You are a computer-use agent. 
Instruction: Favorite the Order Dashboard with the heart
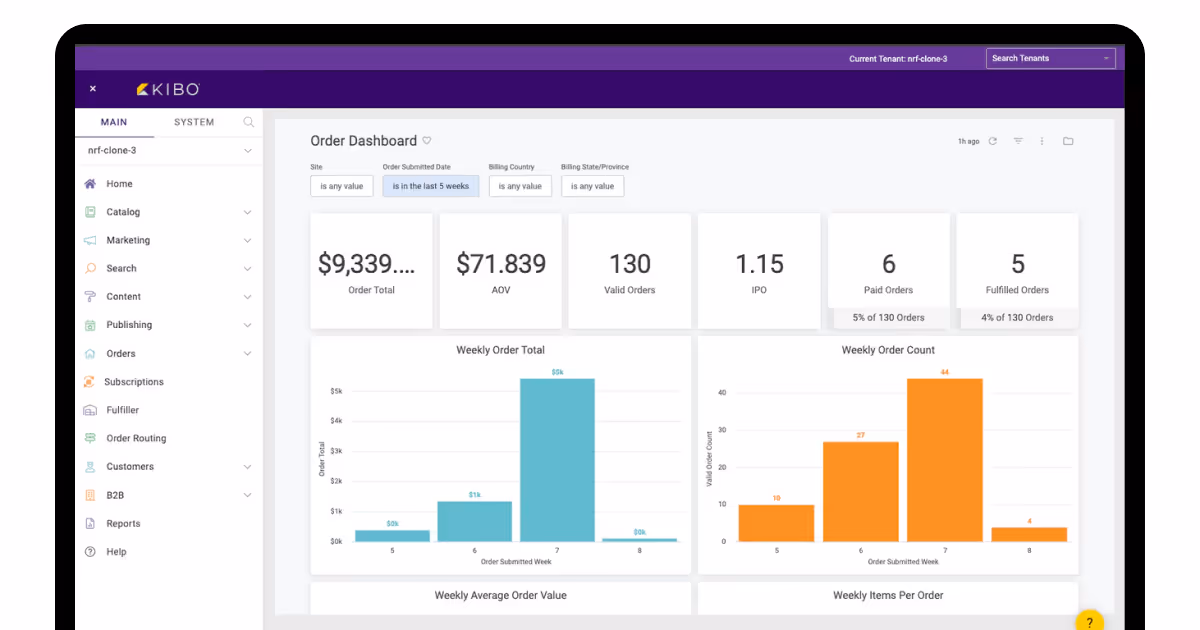(x=428, y=140)
